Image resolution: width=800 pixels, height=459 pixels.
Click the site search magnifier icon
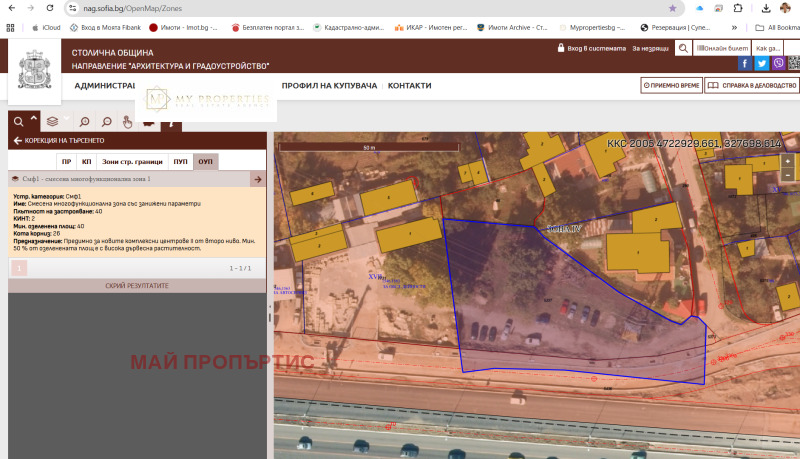[683, 48]
